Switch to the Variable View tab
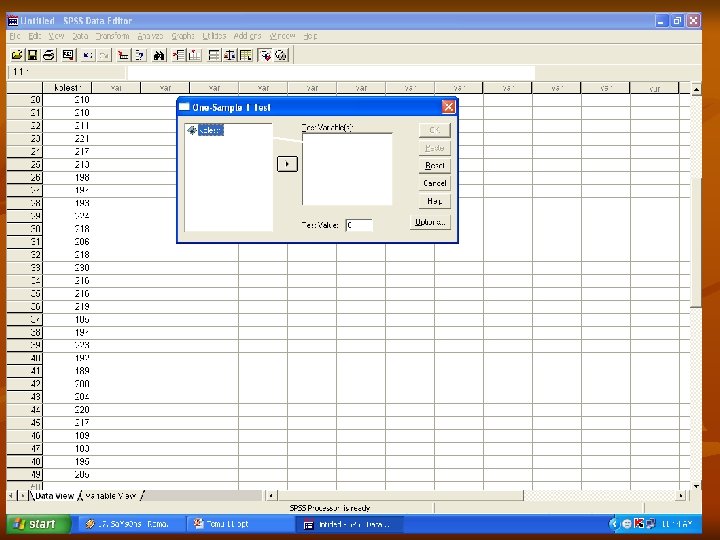Image resolution: width=720 pixels, height=540 pixels. 111,496
